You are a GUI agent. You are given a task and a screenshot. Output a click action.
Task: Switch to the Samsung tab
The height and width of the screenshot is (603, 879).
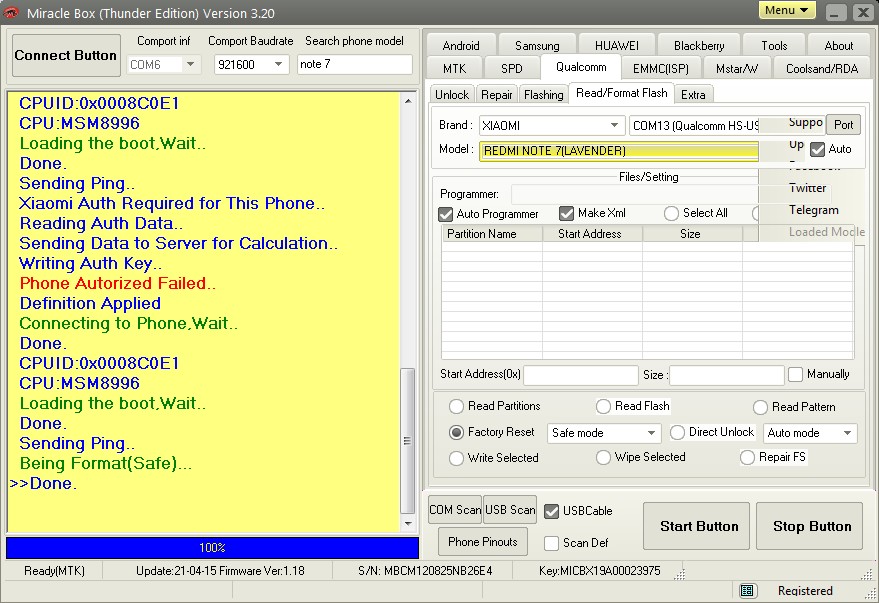click(537, 45)
